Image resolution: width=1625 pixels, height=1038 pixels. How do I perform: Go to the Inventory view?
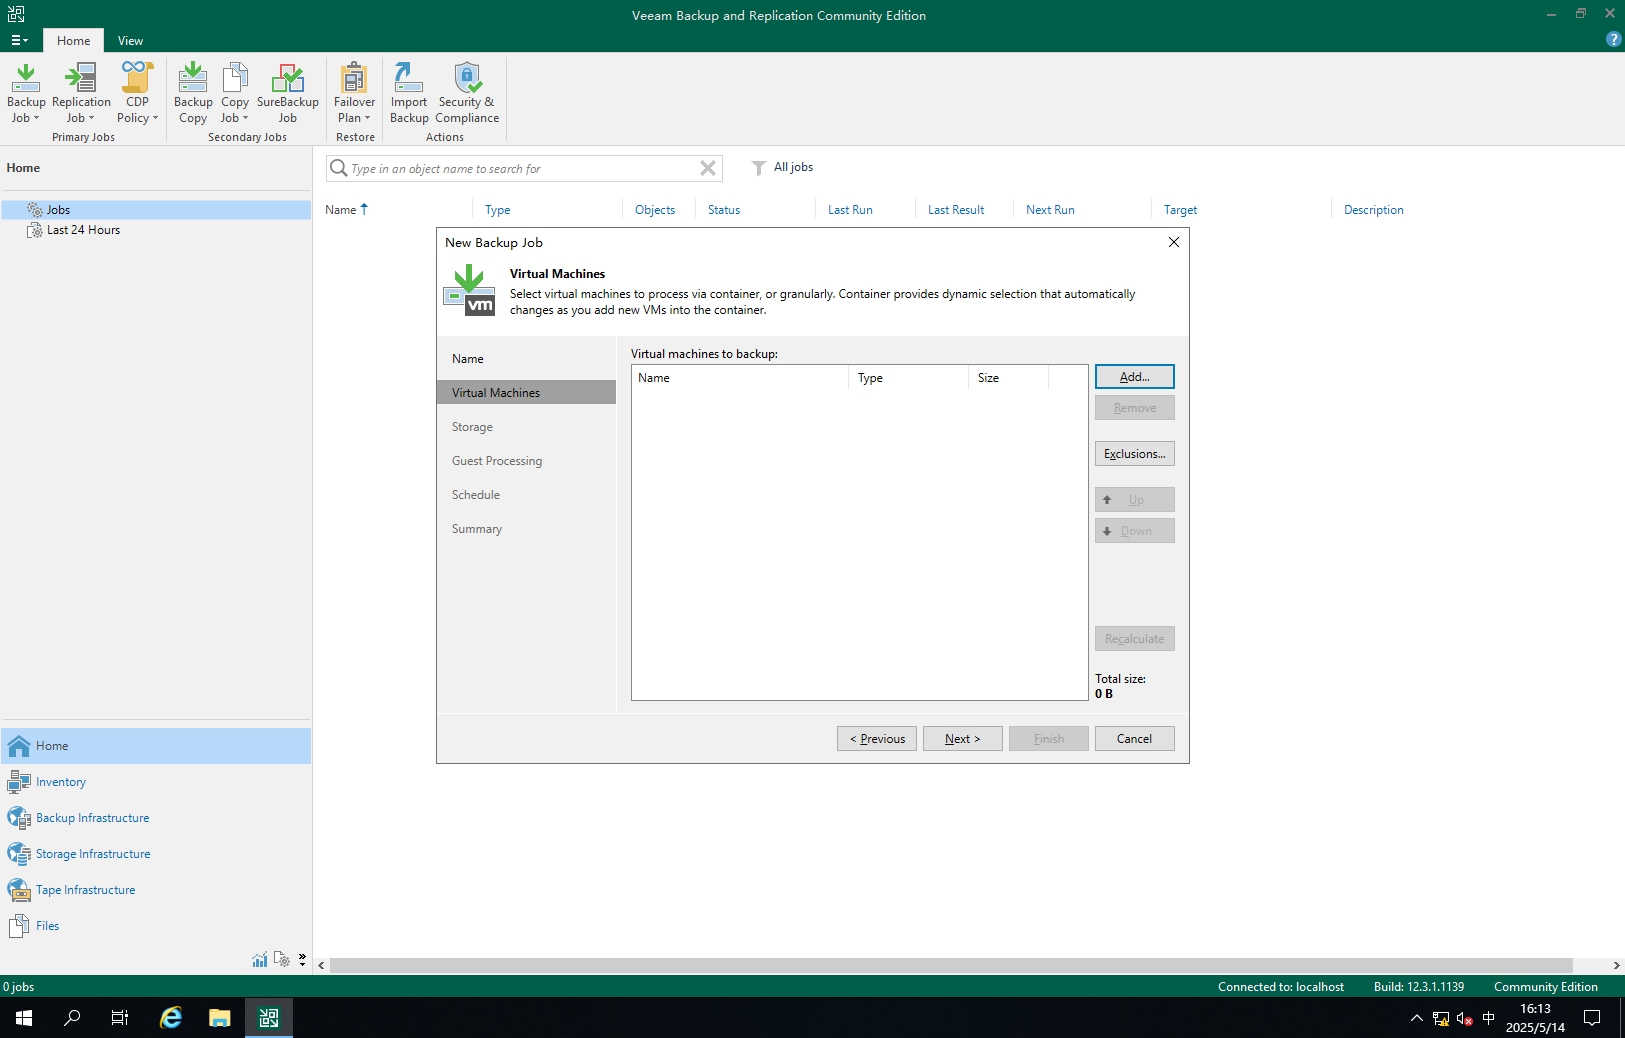pos(60,782)
